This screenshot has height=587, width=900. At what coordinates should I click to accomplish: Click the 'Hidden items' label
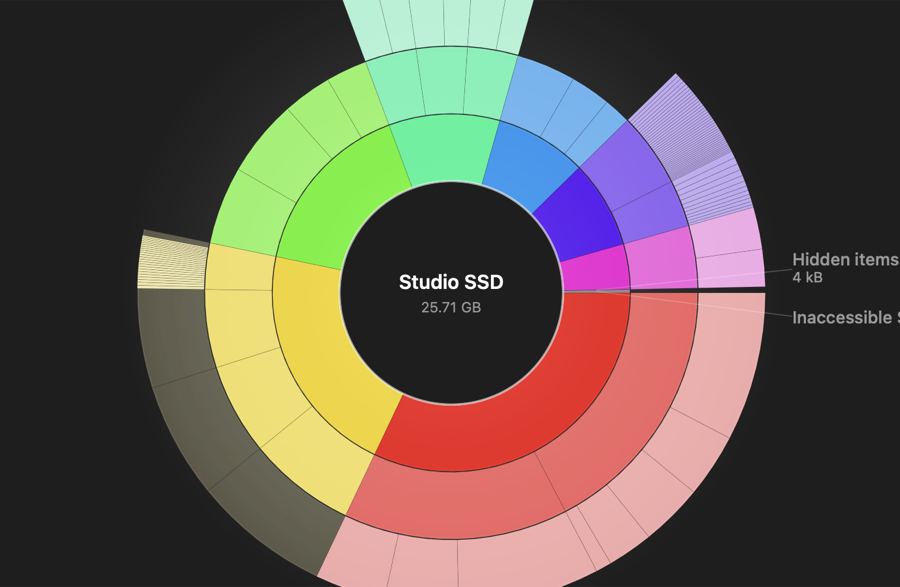coord(846,260)
